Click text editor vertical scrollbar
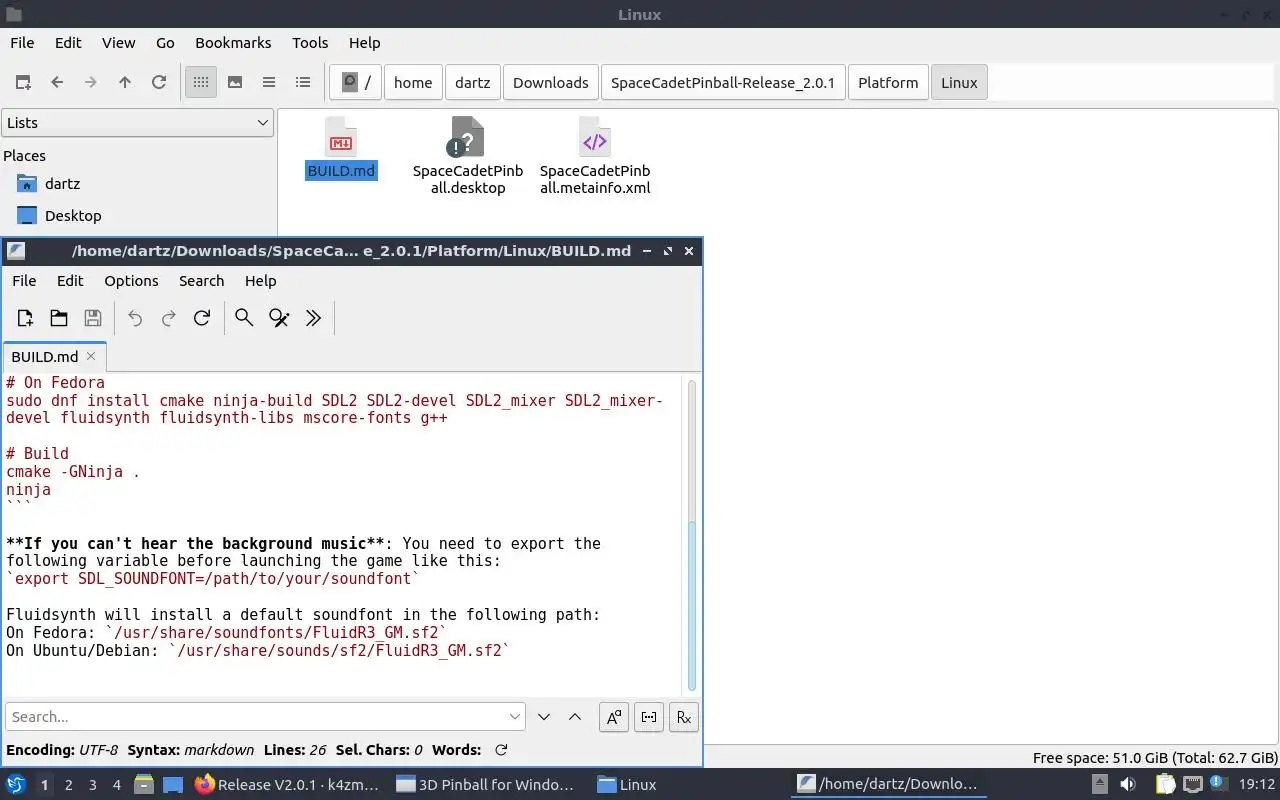Image resolution: width=1280 pixels, height=800 pixels. pos(692,534)
